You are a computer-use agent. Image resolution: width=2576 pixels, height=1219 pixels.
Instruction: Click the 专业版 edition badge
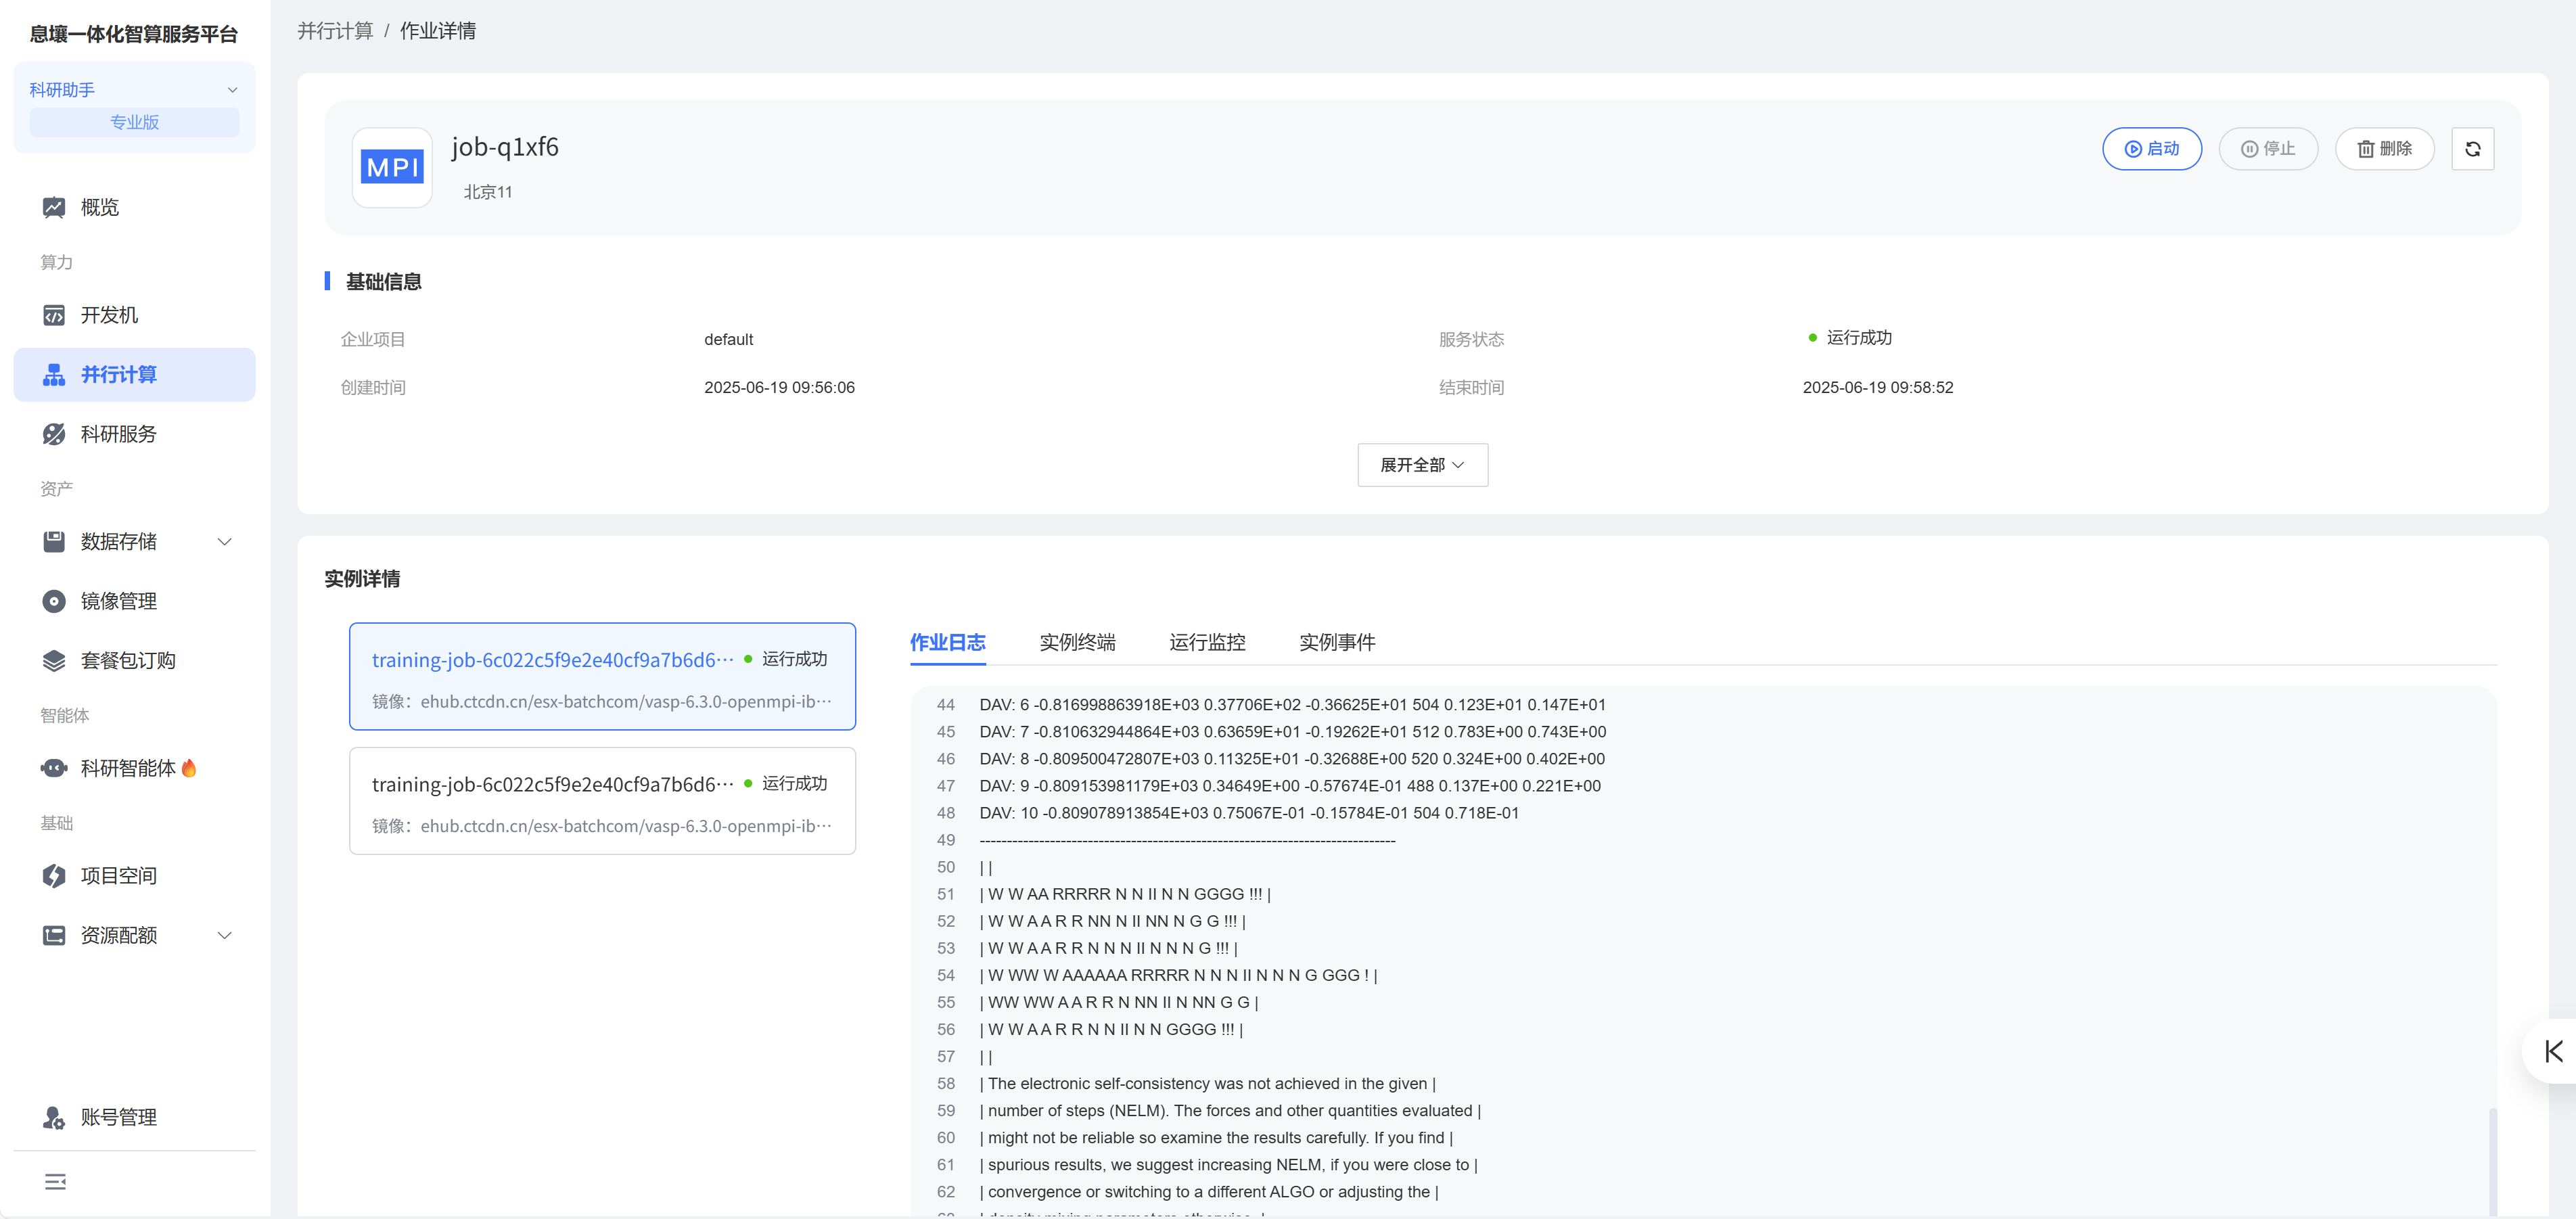click(134, 122)
